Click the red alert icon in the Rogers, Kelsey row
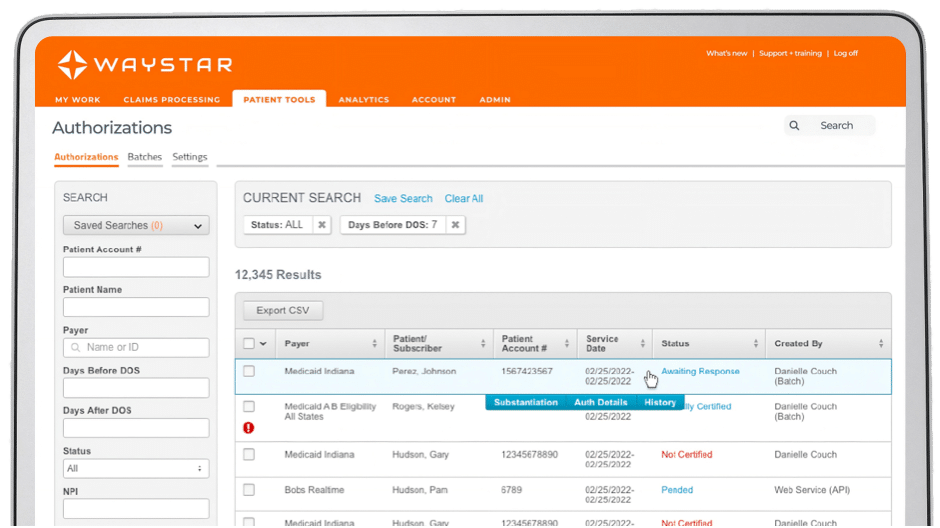Image resolution: width=940 pixels, height=528 pixels. click(x=248, y=428)
